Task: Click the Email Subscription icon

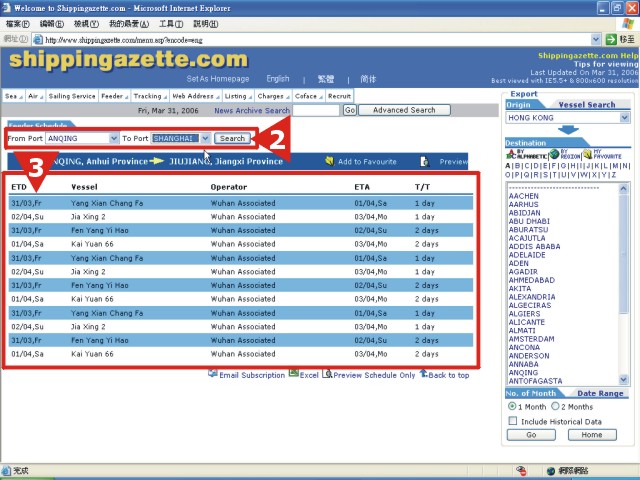Action: pos(212,373)
